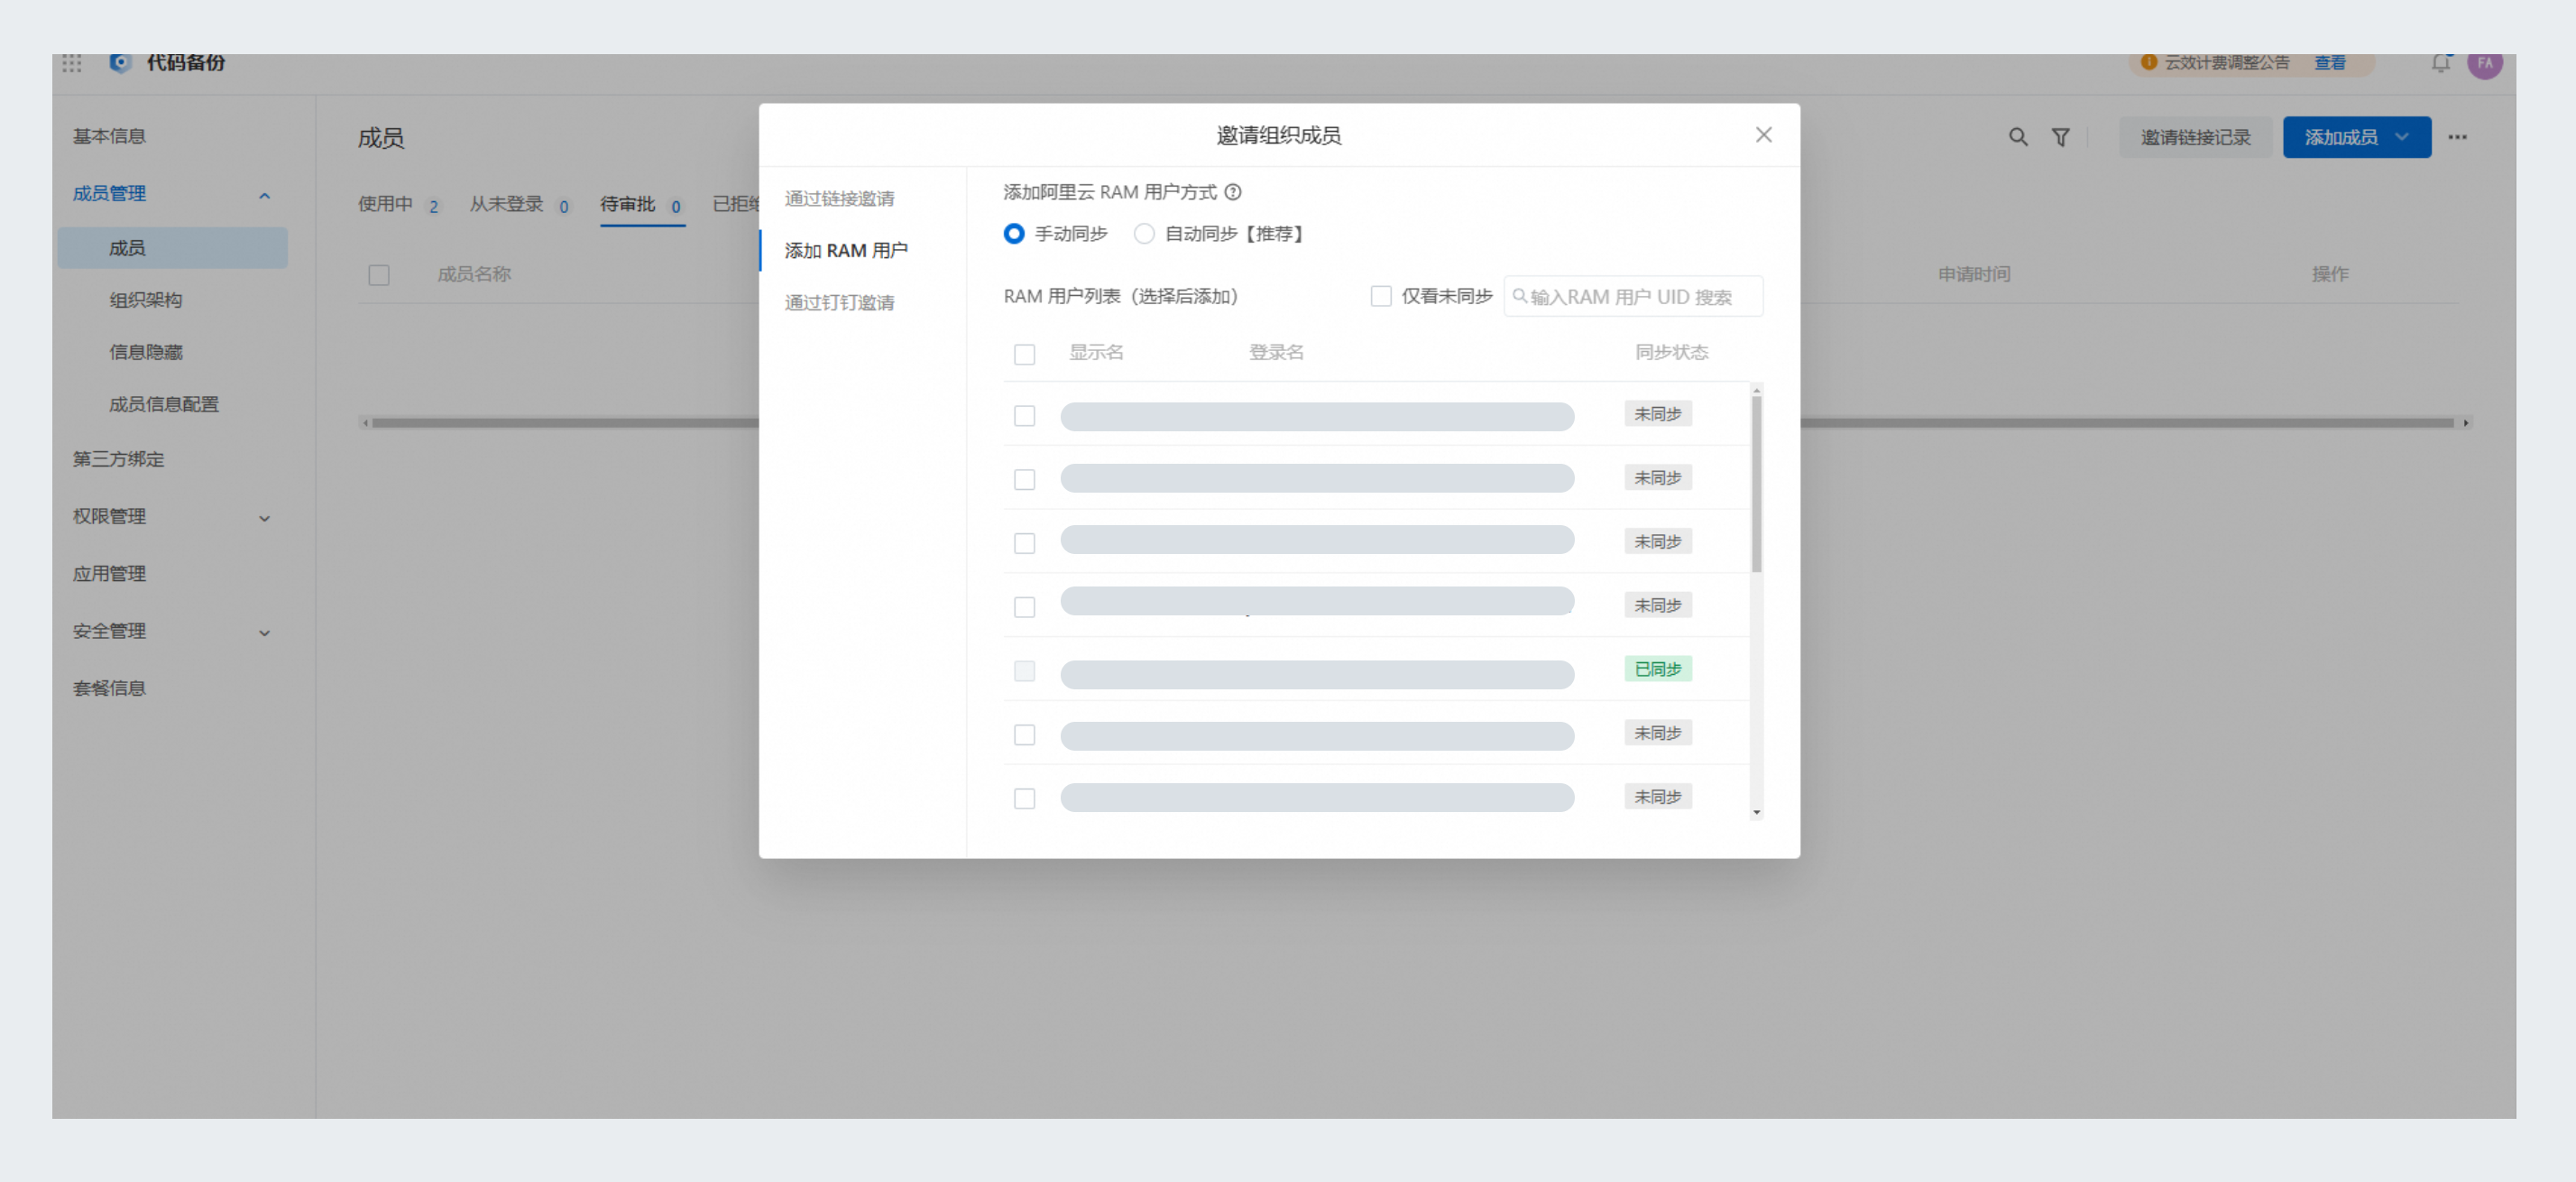Open the more options ellipsis menu

click(2457, 137)
